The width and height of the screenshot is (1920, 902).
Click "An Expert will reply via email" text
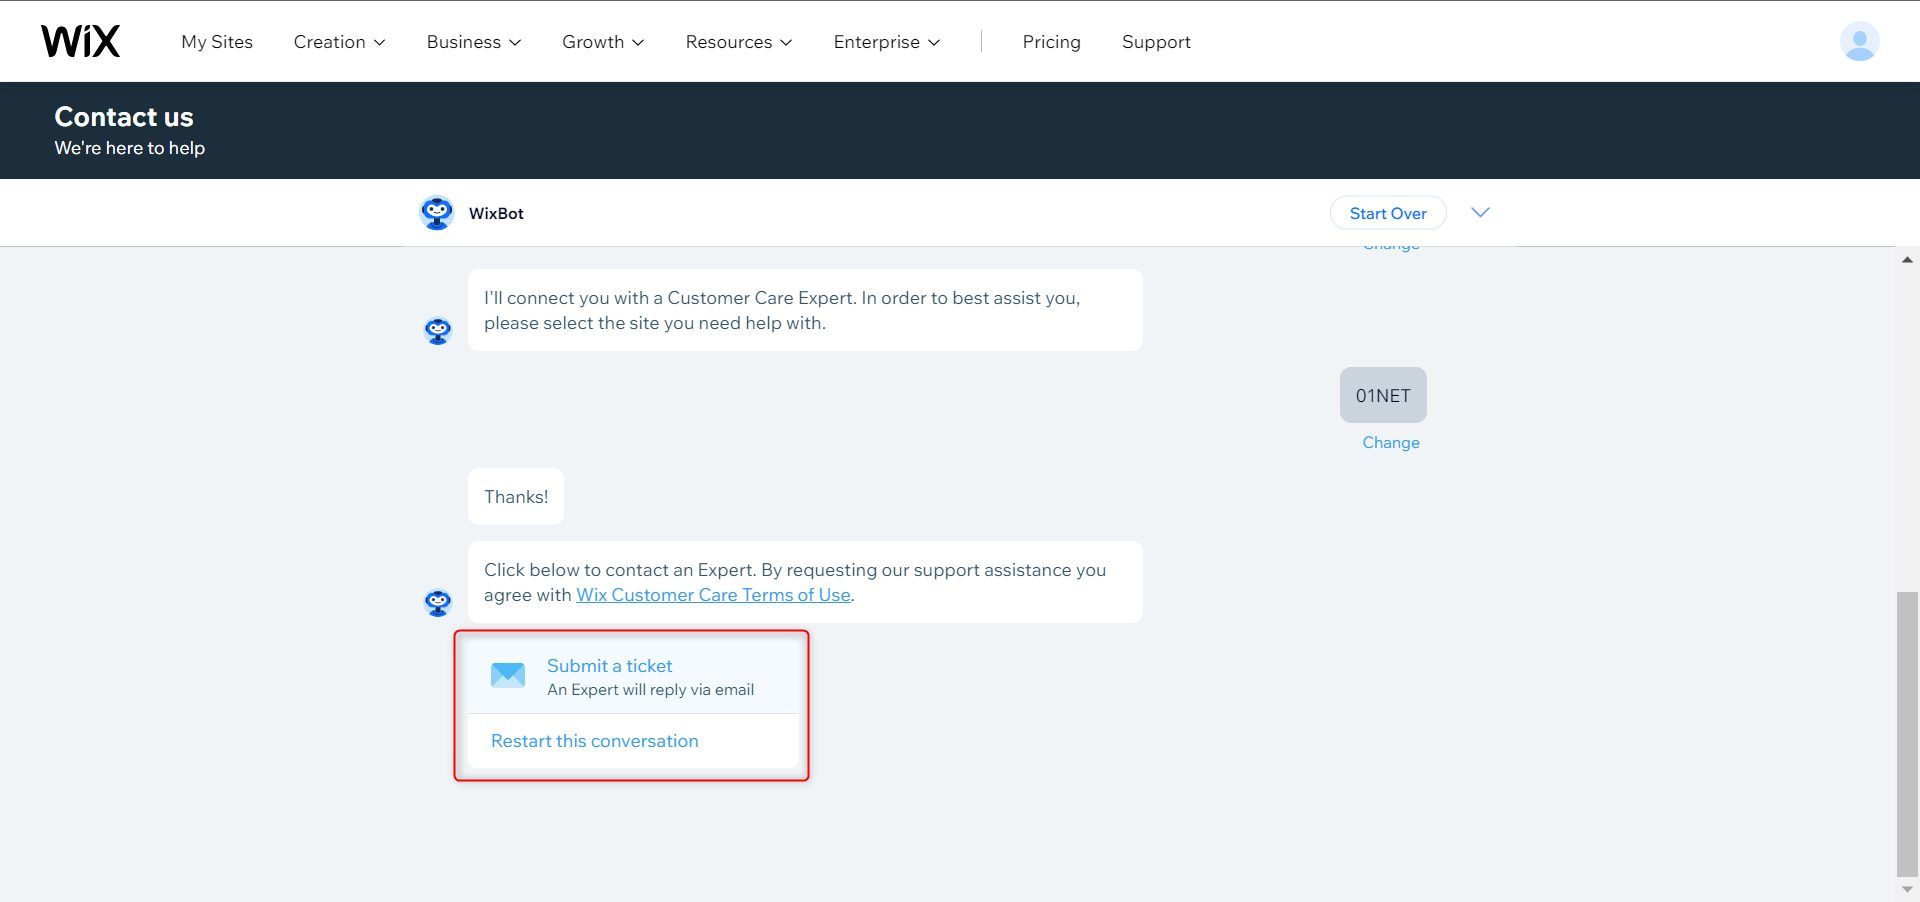(x=650, y=690)
